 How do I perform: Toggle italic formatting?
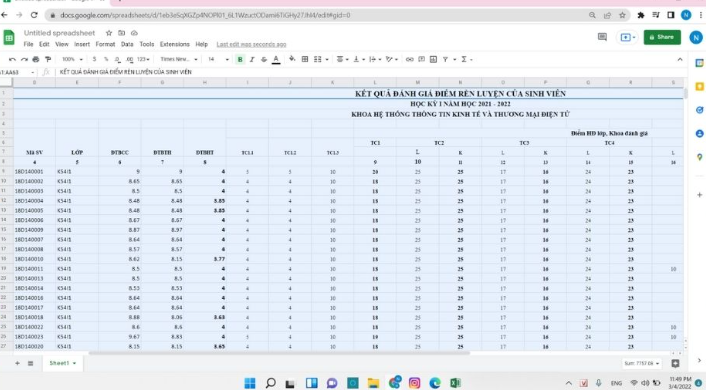252,59
